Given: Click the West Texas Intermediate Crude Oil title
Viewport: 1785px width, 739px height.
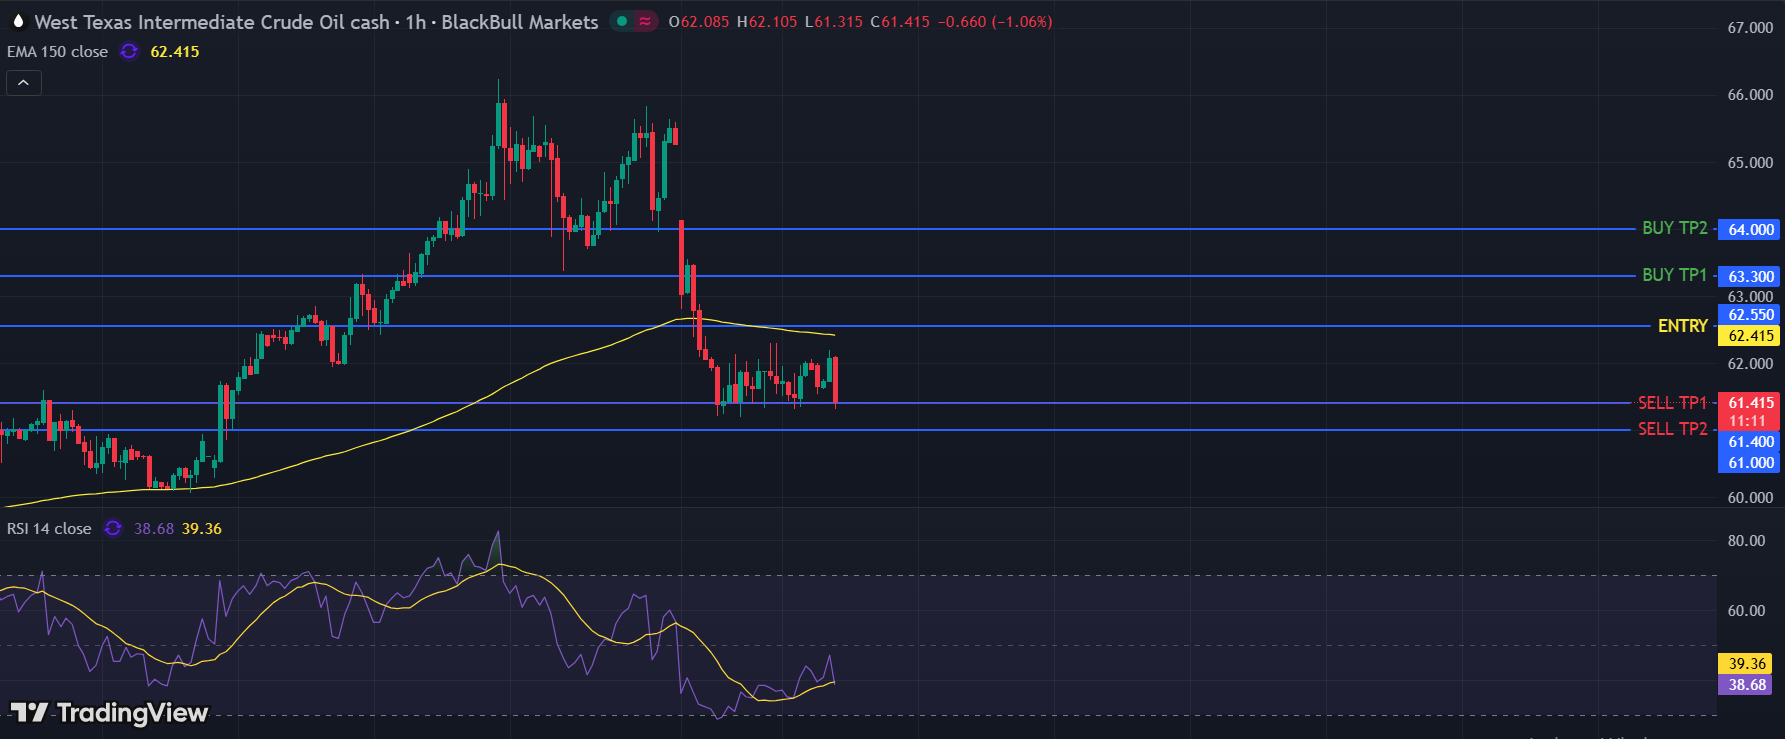Looking at the screenshot, I should pos(212,22).
